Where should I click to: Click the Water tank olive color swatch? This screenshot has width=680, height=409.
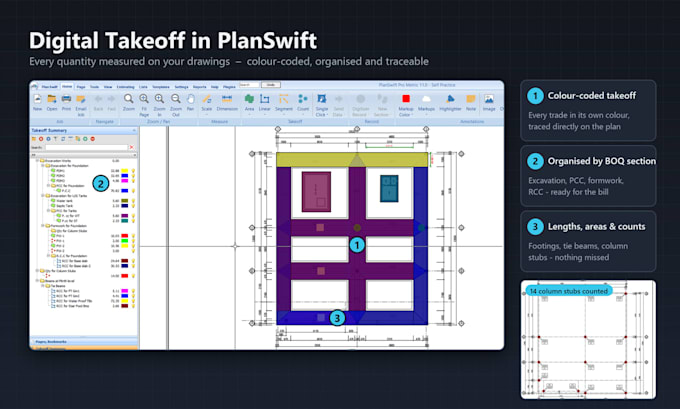coord(124,201)
